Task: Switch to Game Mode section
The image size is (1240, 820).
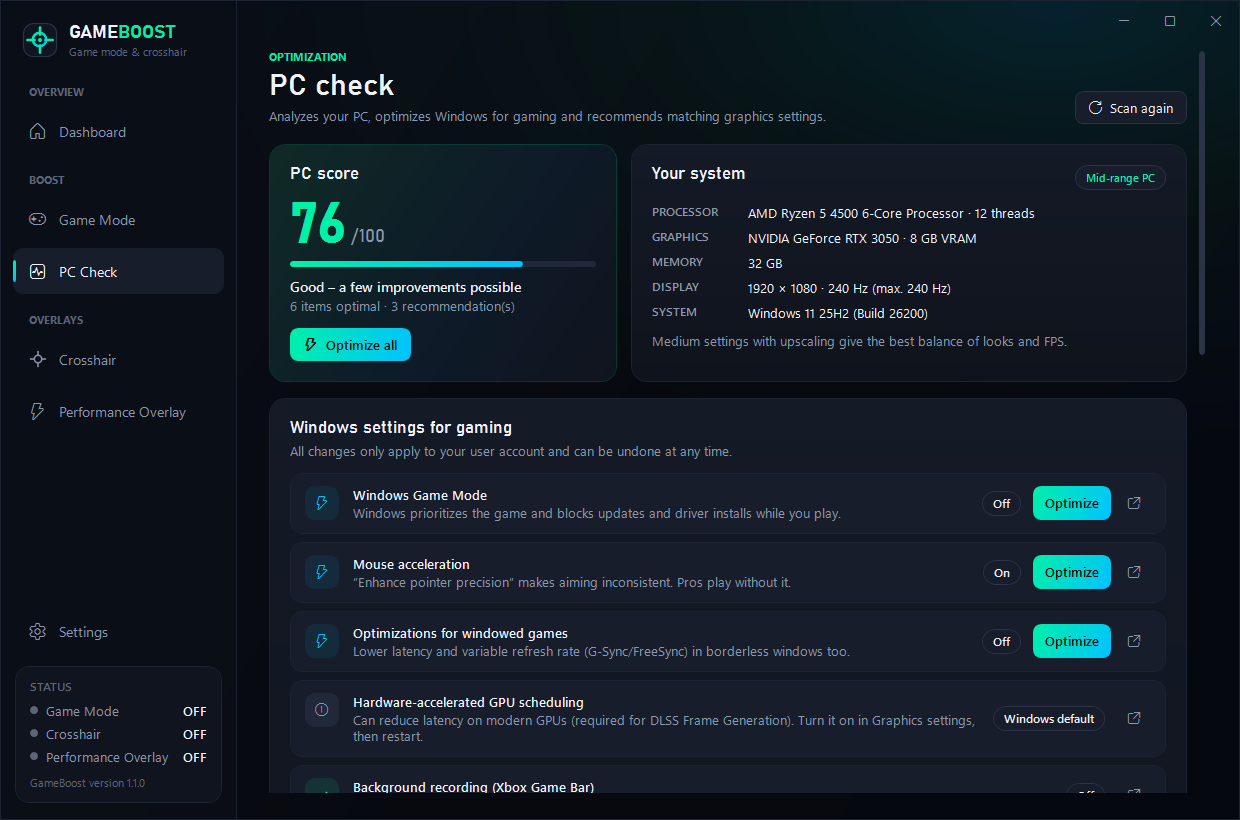Action: coord(118,220)
